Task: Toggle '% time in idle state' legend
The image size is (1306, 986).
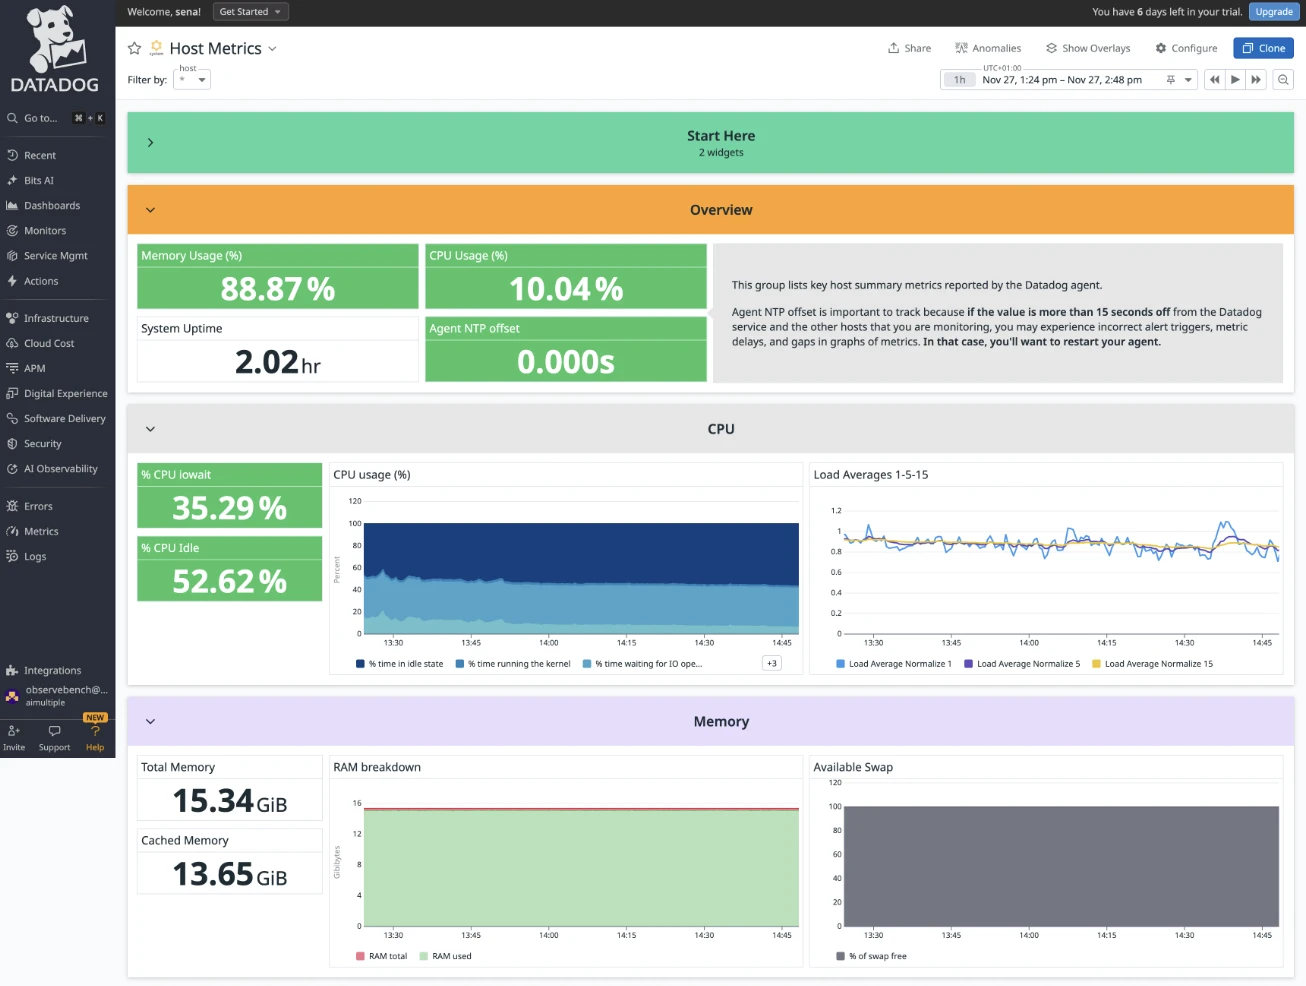Action: point(400,663)
